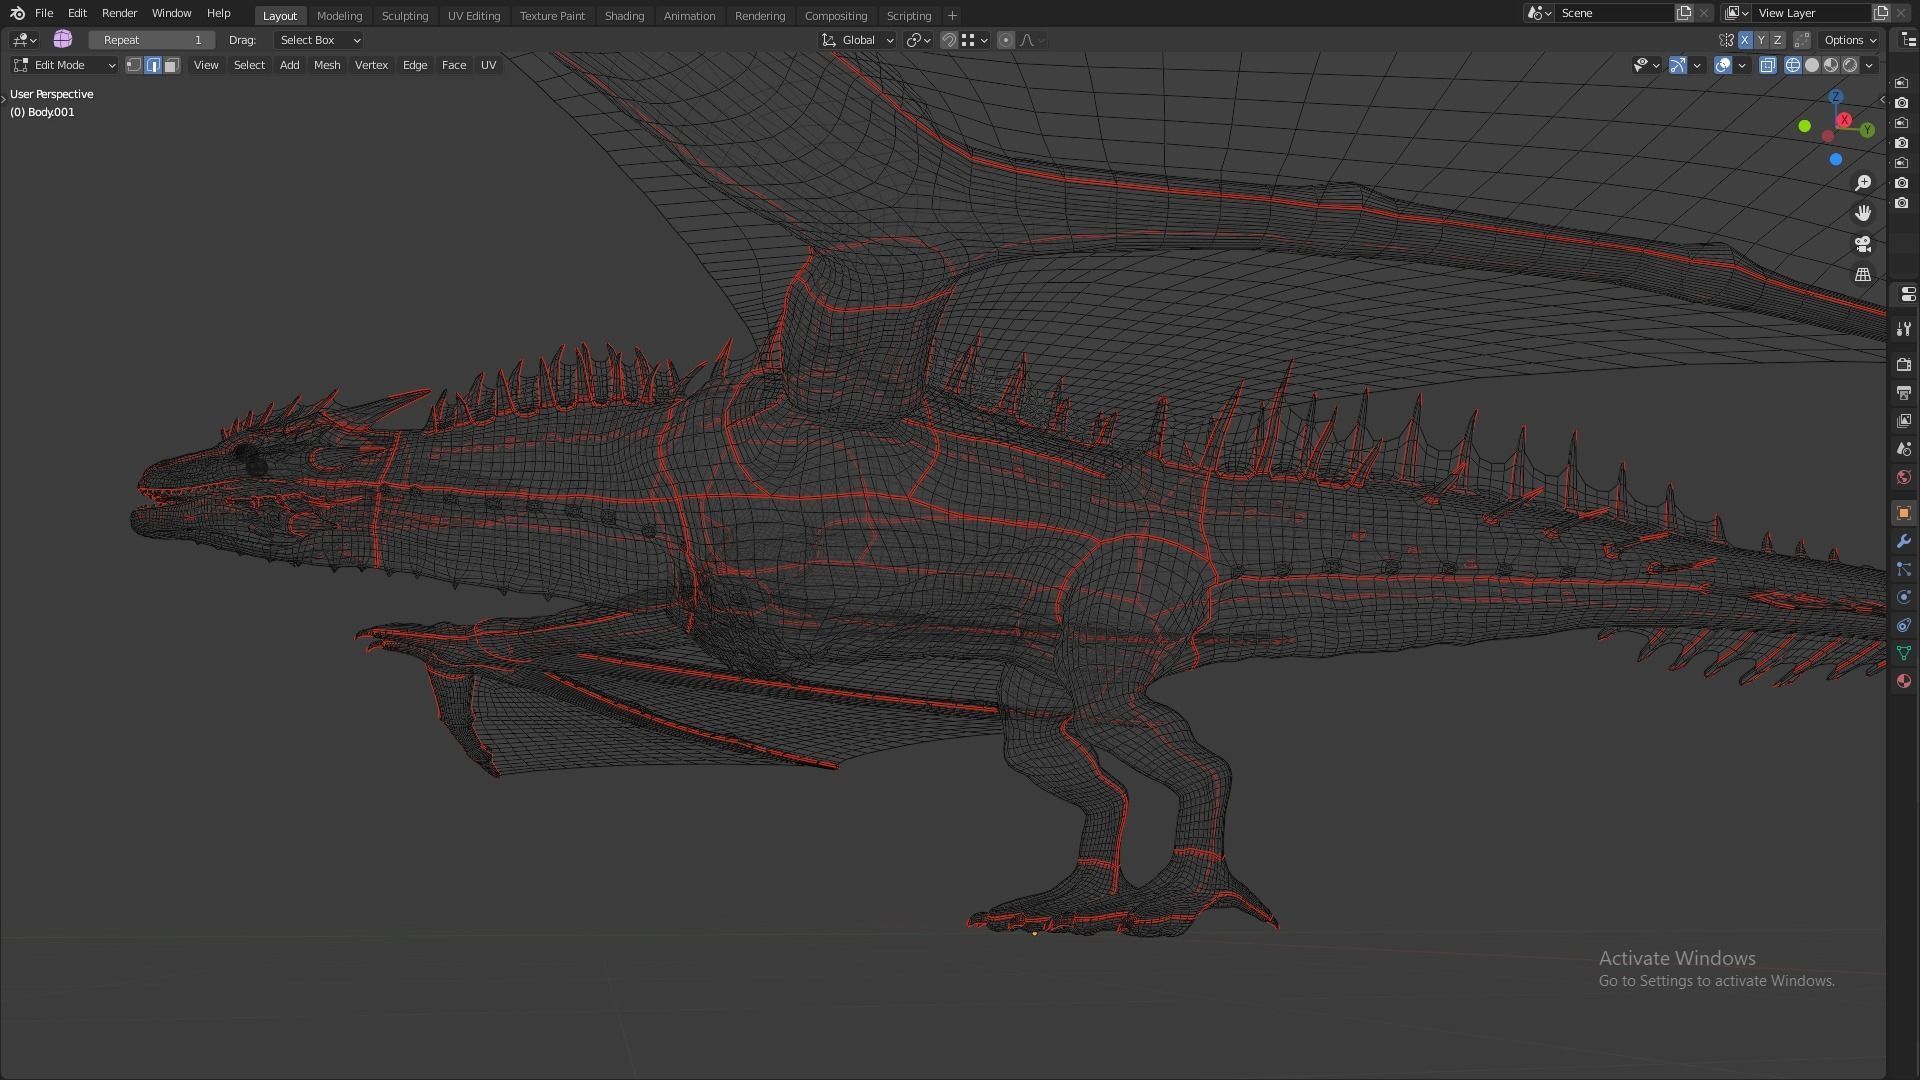This screenshot has height=1080, width=1920.
Task: Open the Material properties icon
Action: click(1904, 681)
